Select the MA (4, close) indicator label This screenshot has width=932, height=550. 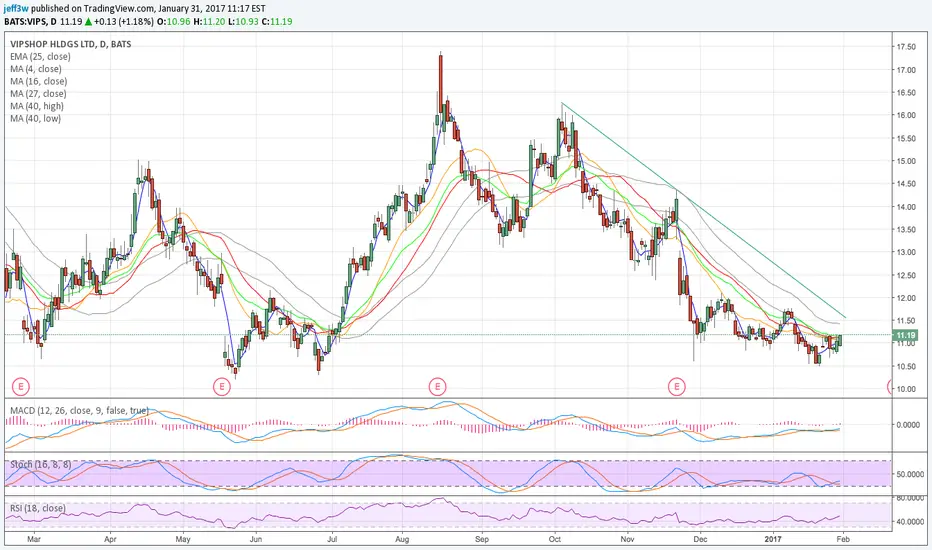(36, 69)
